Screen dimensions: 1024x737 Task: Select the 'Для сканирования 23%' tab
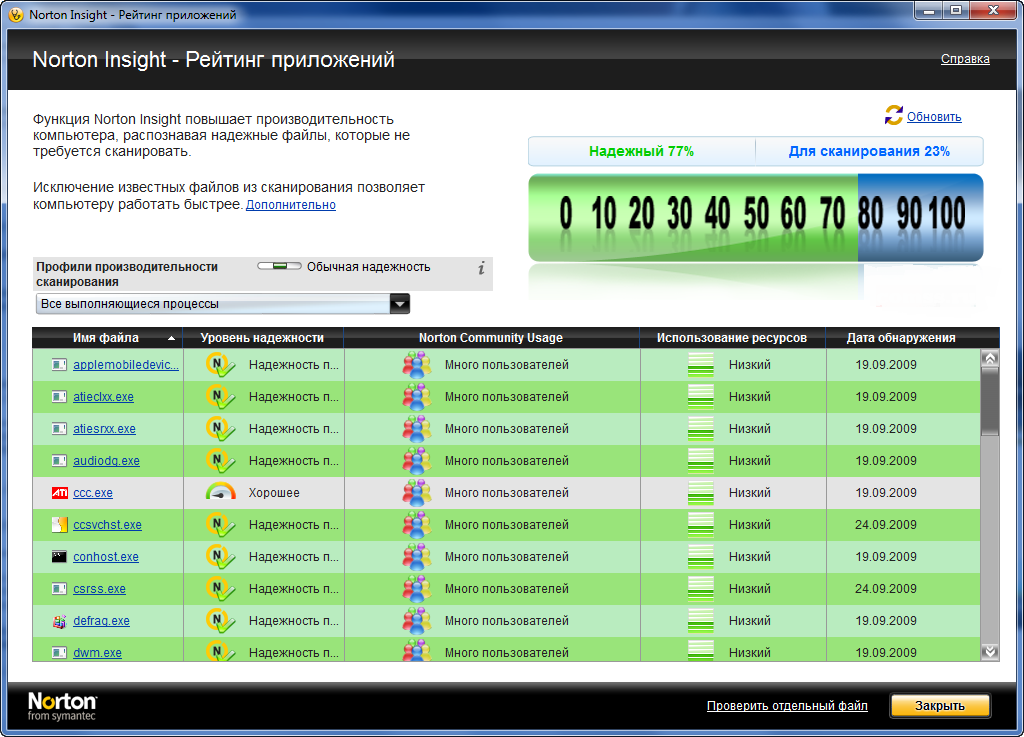tap(868, 152)
